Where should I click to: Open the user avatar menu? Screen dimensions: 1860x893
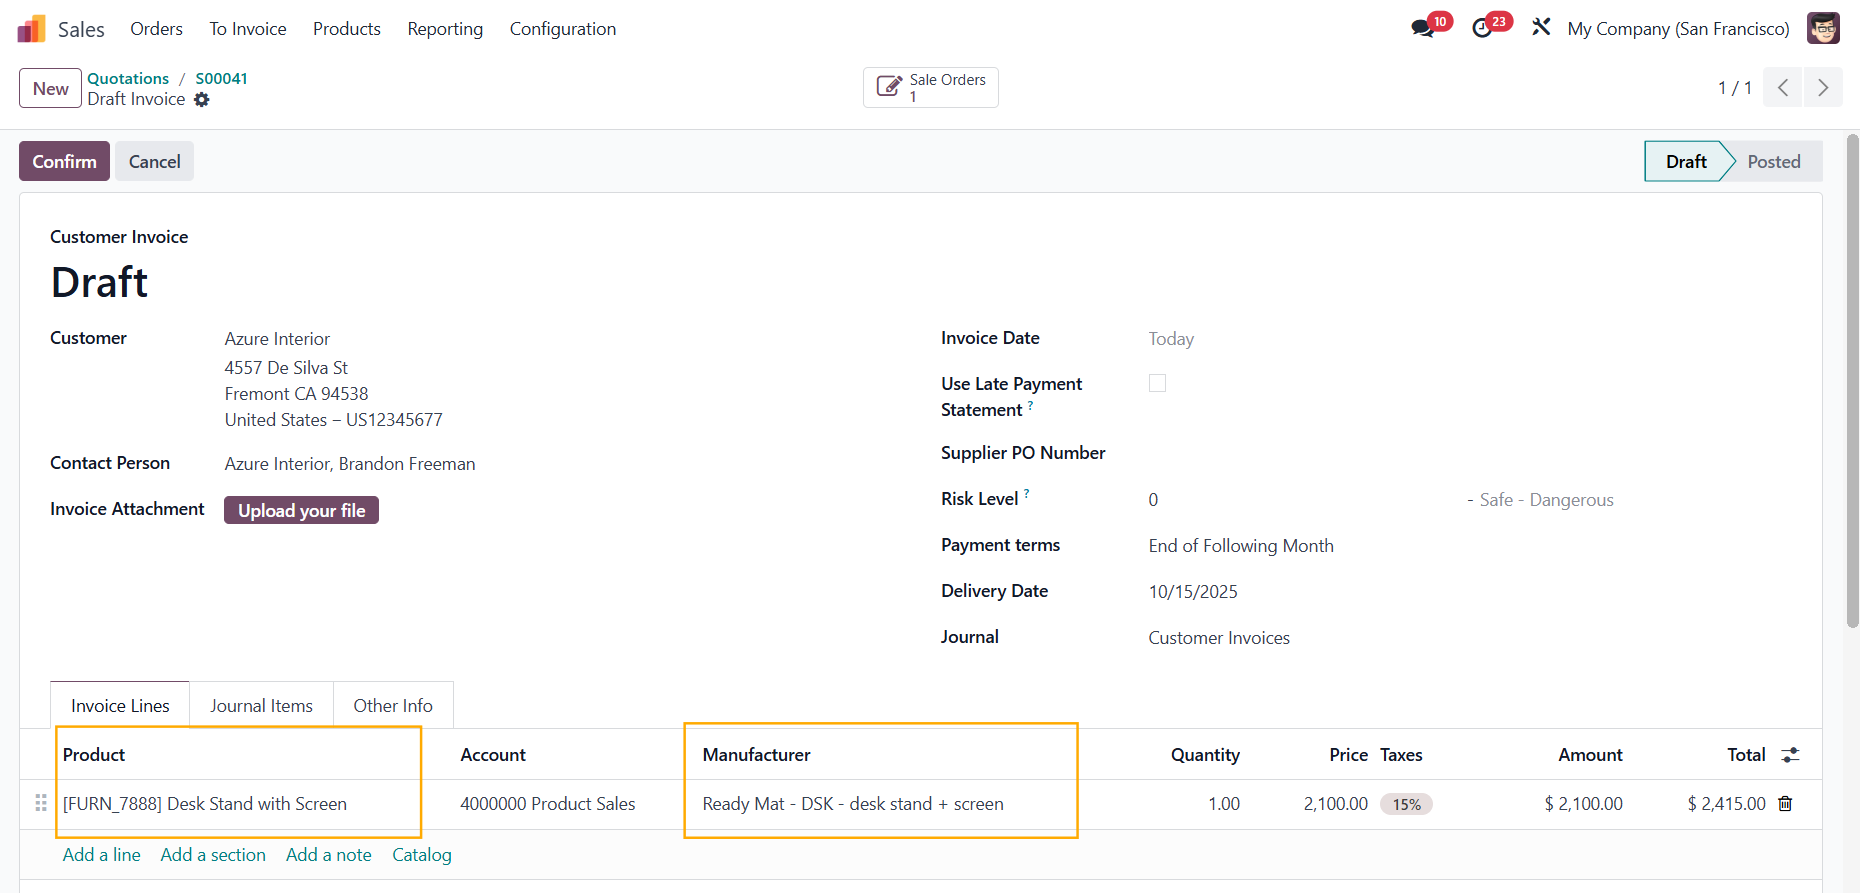(x=1823, y=29)
